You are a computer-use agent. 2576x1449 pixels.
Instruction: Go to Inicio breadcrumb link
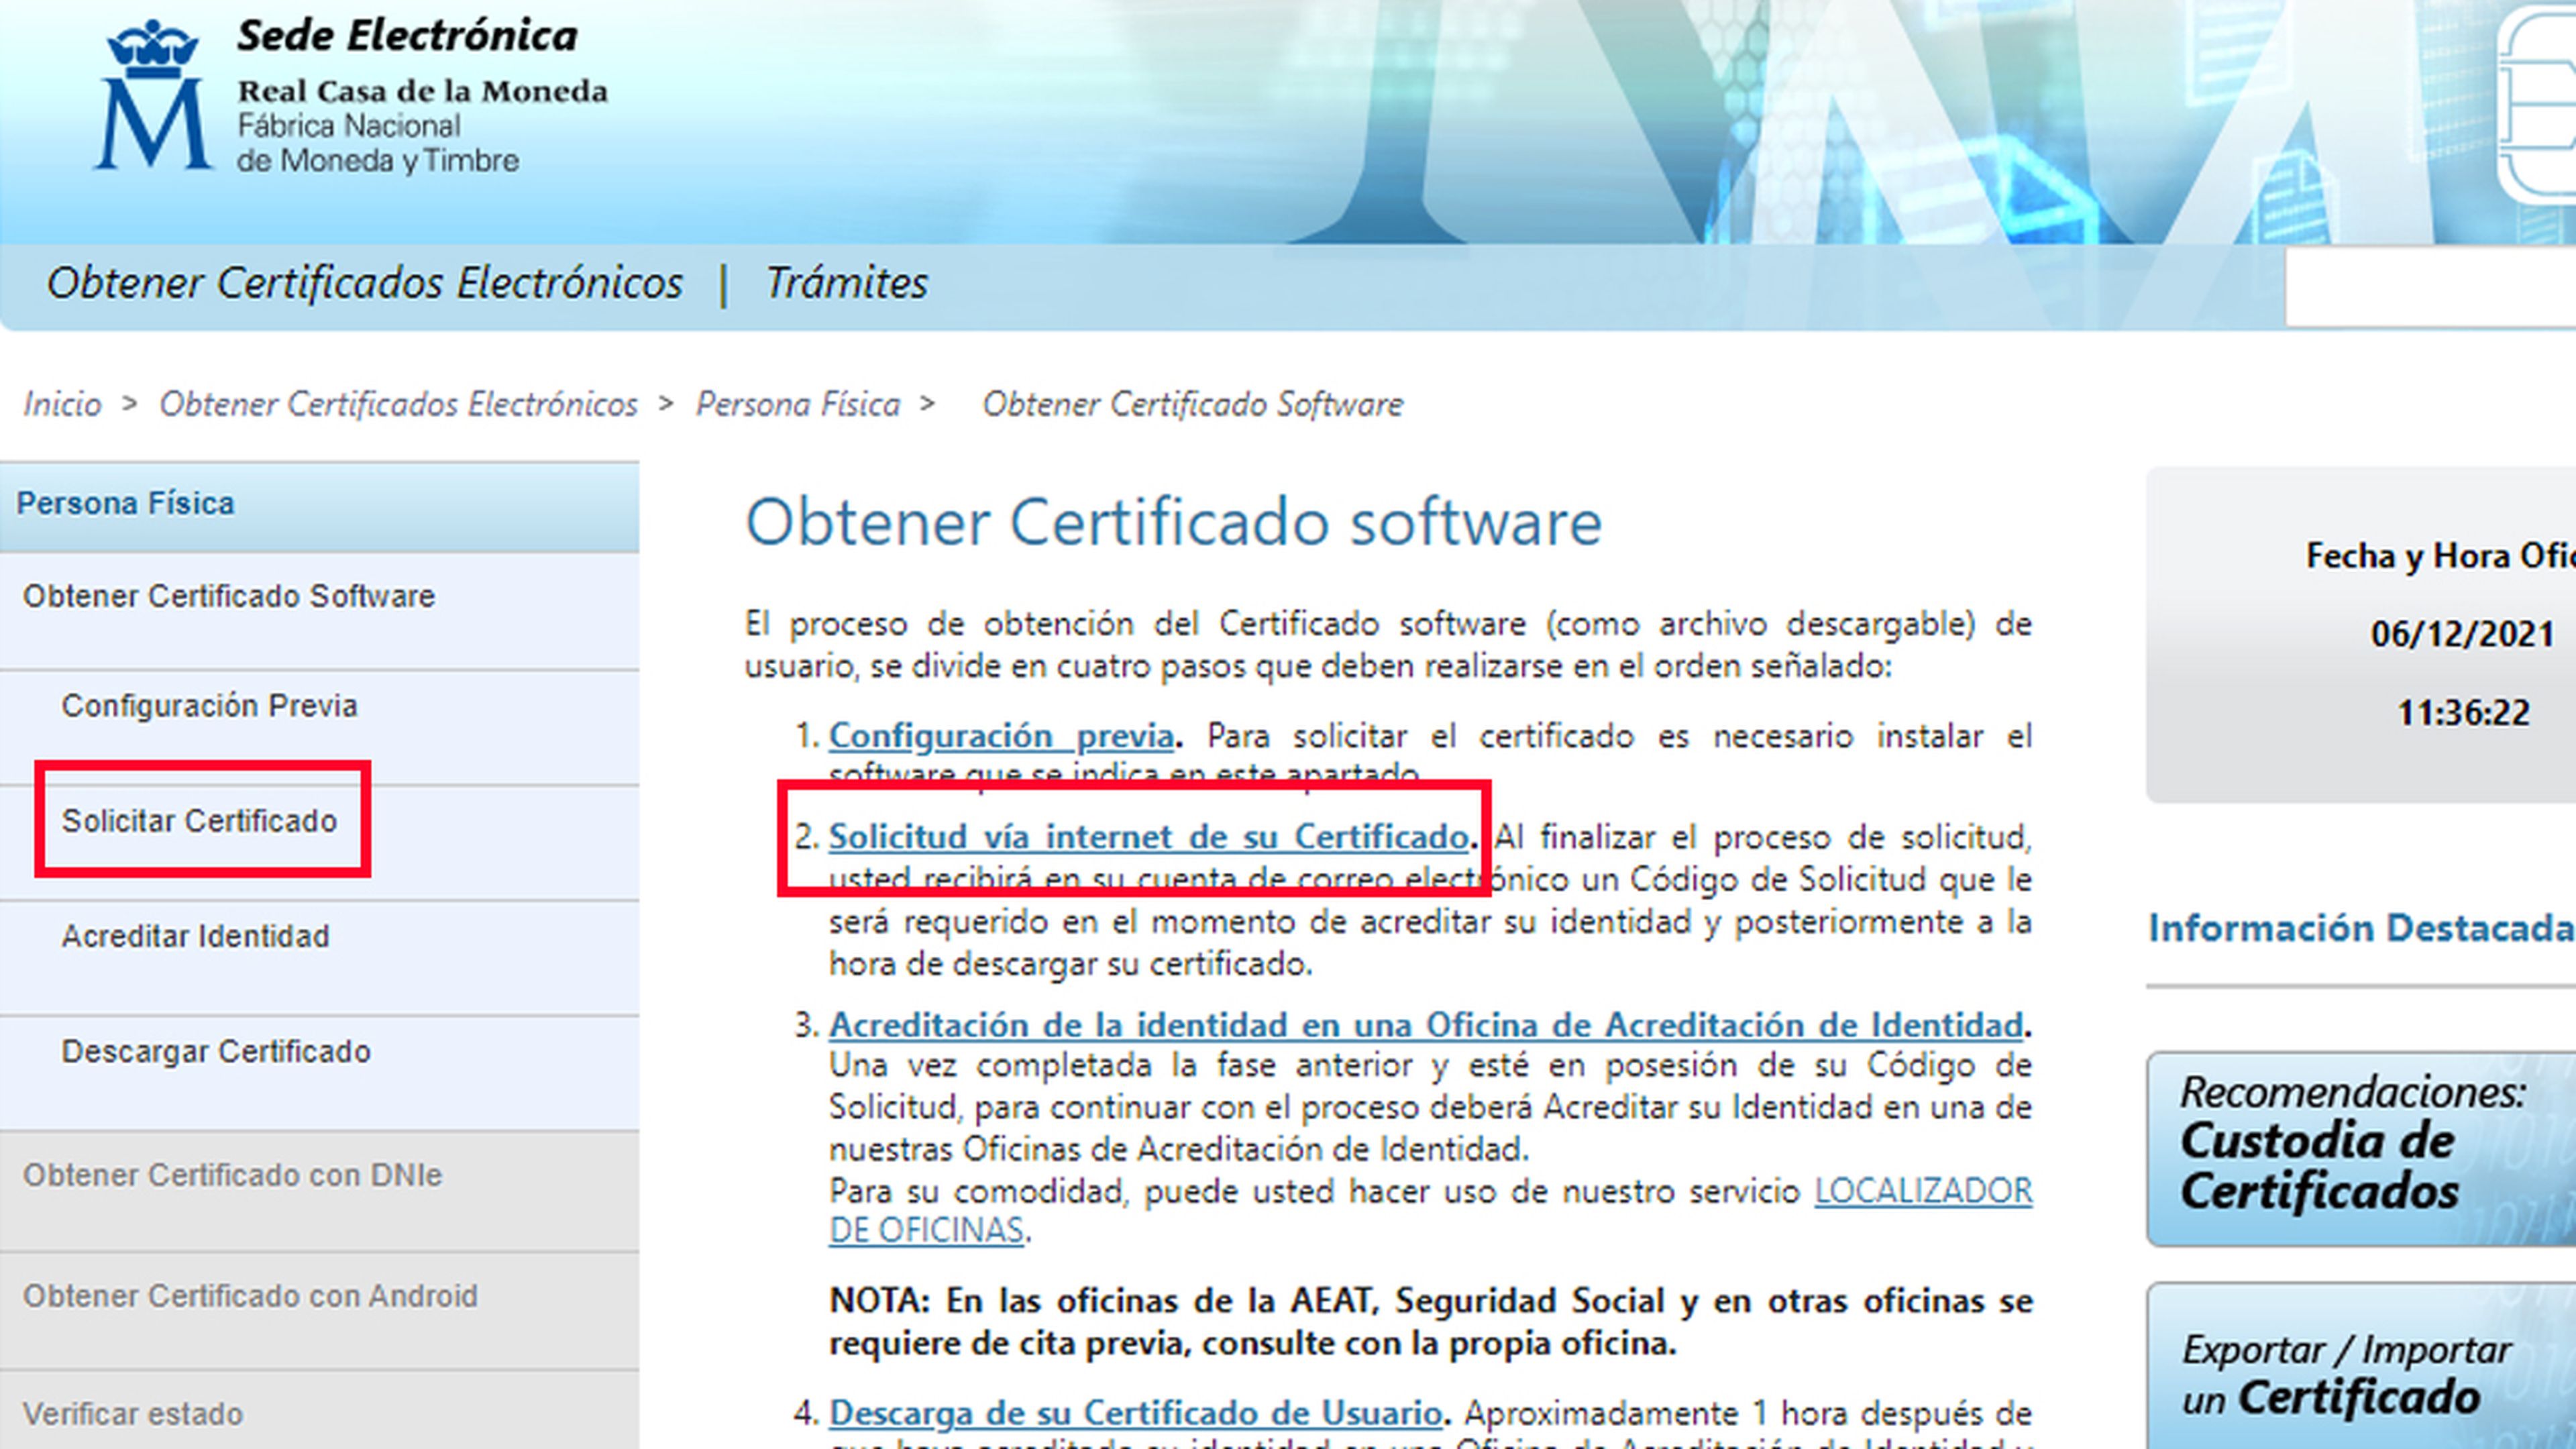[x=62, y=404]
